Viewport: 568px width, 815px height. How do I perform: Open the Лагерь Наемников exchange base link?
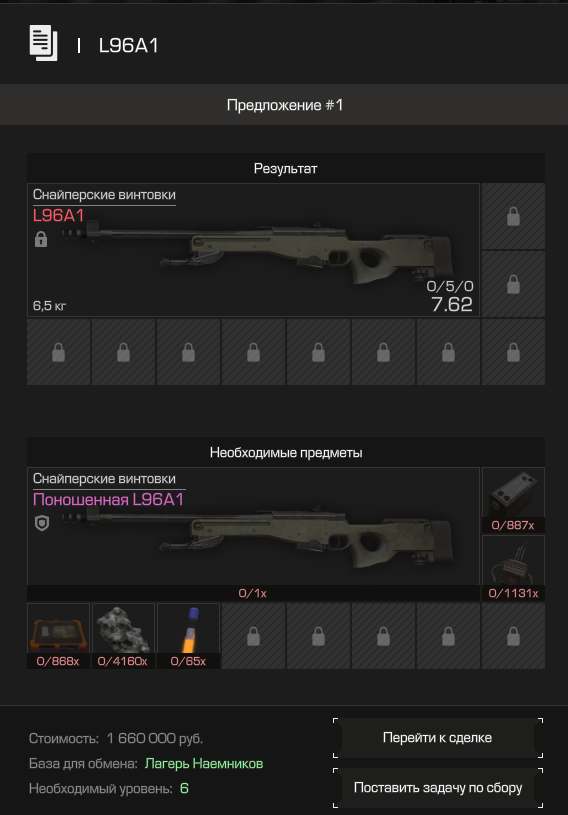pos(204,764)
